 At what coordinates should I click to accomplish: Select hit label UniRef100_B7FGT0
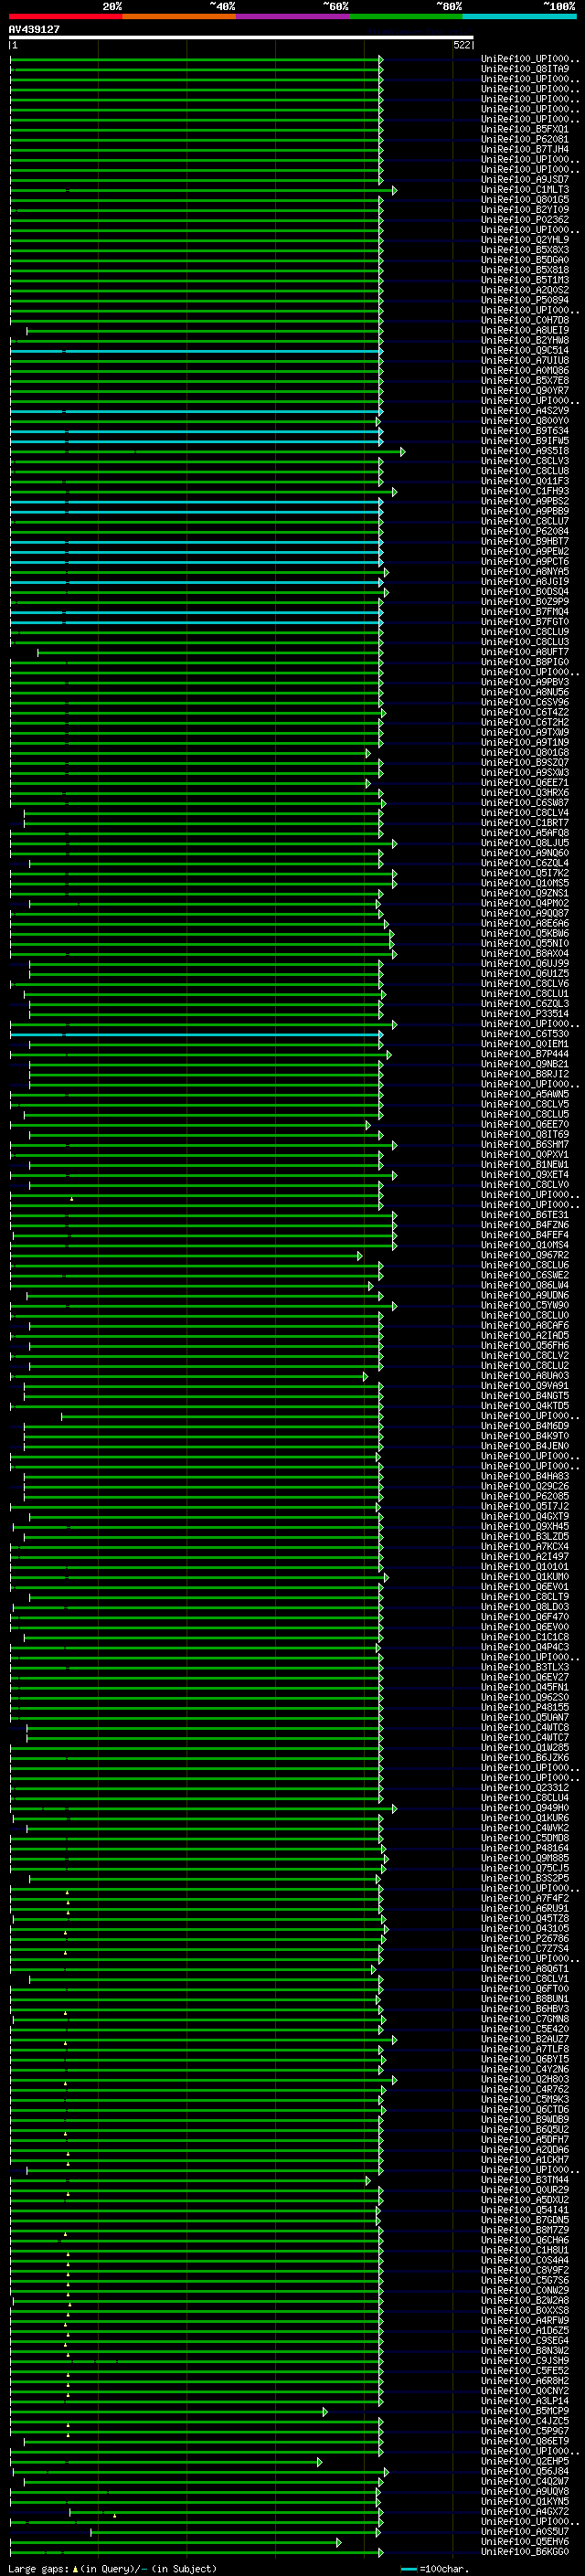click(525, 622)
